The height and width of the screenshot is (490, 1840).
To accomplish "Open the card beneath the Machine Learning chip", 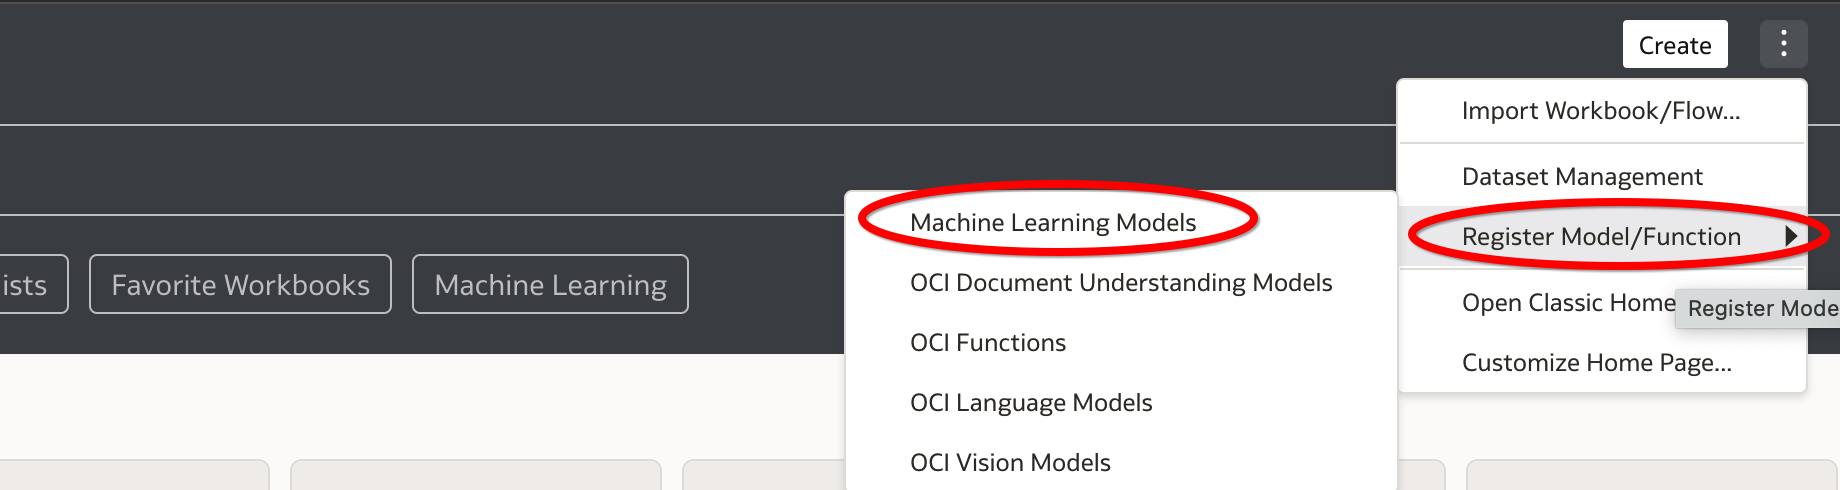I will (475, 476).
